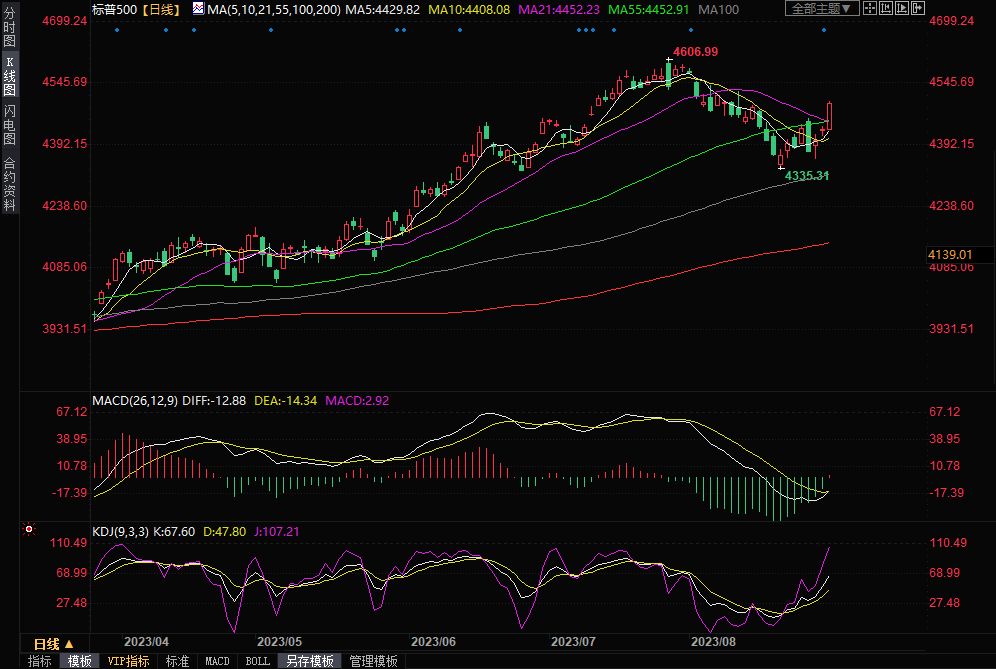Click the first blue event dot at chart top
The width and height of the screenshot is (996, 669).
[x=117, y=30]
